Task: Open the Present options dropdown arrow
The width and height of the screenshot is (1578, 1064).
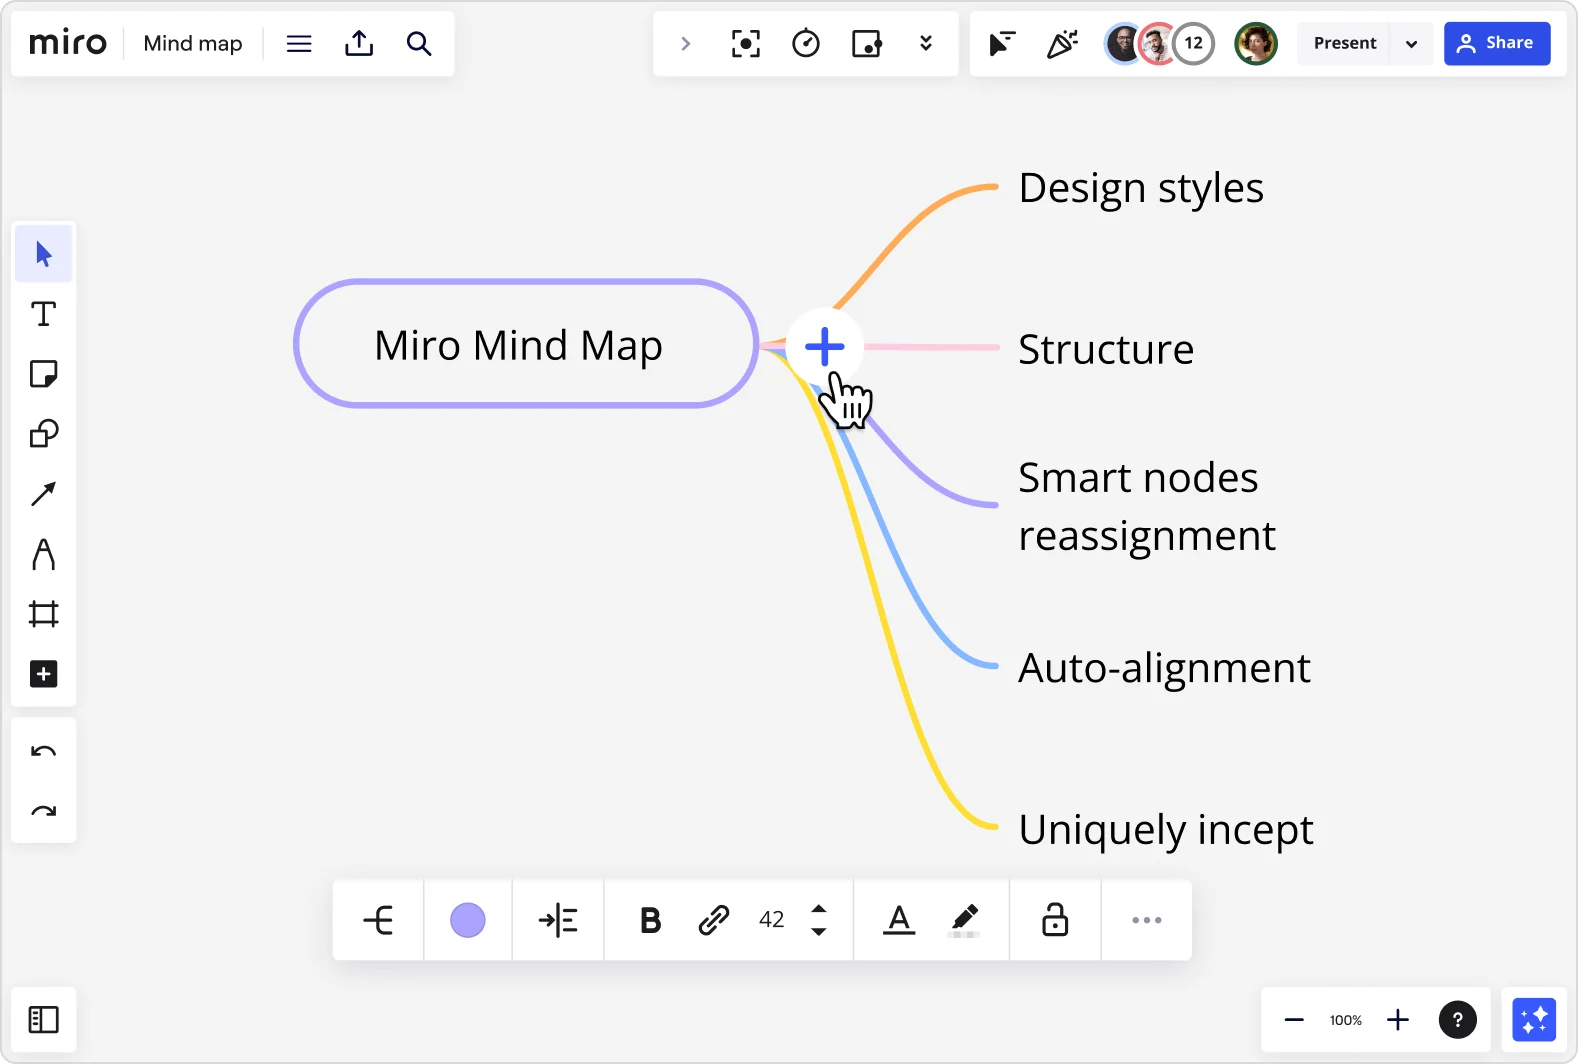Action: [x=1412, y=44]
